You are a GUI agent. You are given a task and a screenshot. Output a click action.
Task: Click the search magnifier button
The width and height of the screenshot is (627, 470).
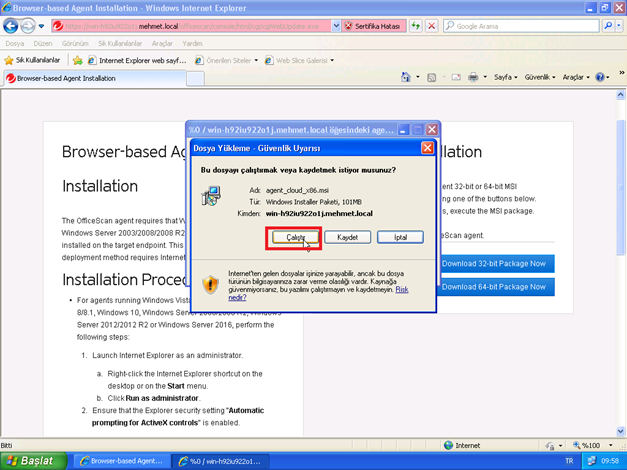click(x=608, y=26)
